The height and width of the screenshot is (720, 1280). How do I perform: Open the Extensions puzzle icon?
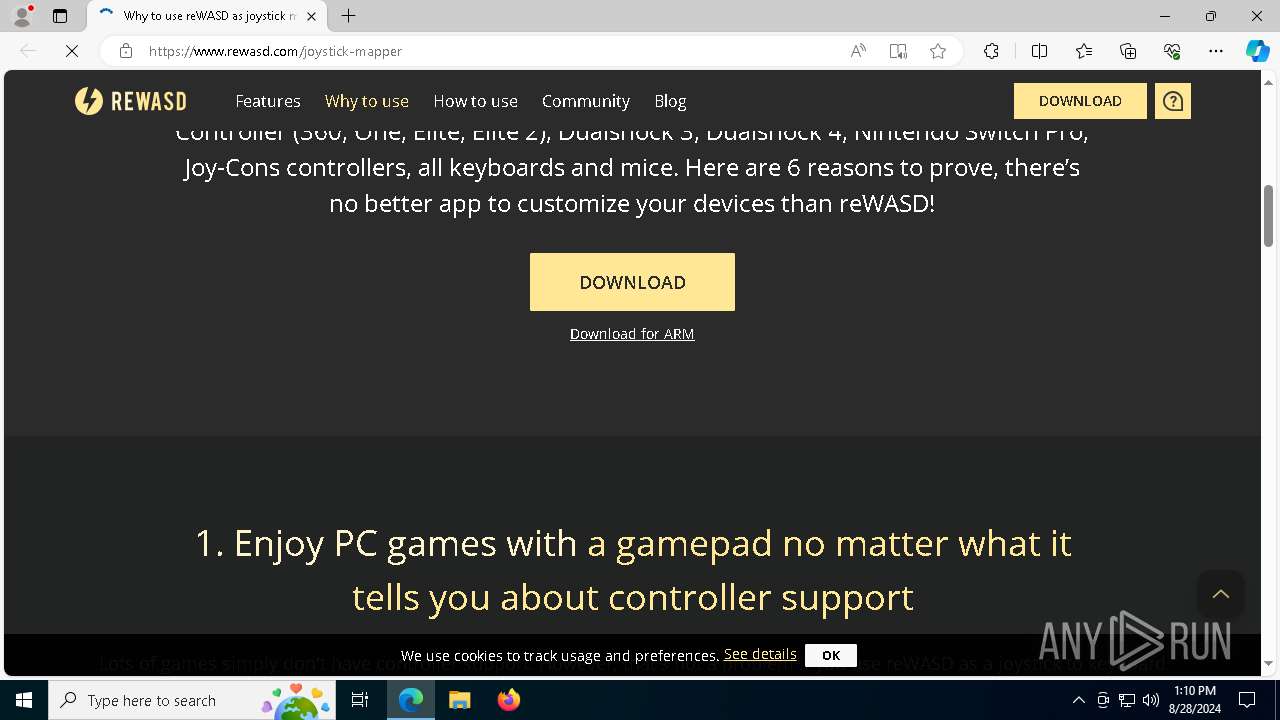click(991, 51)
